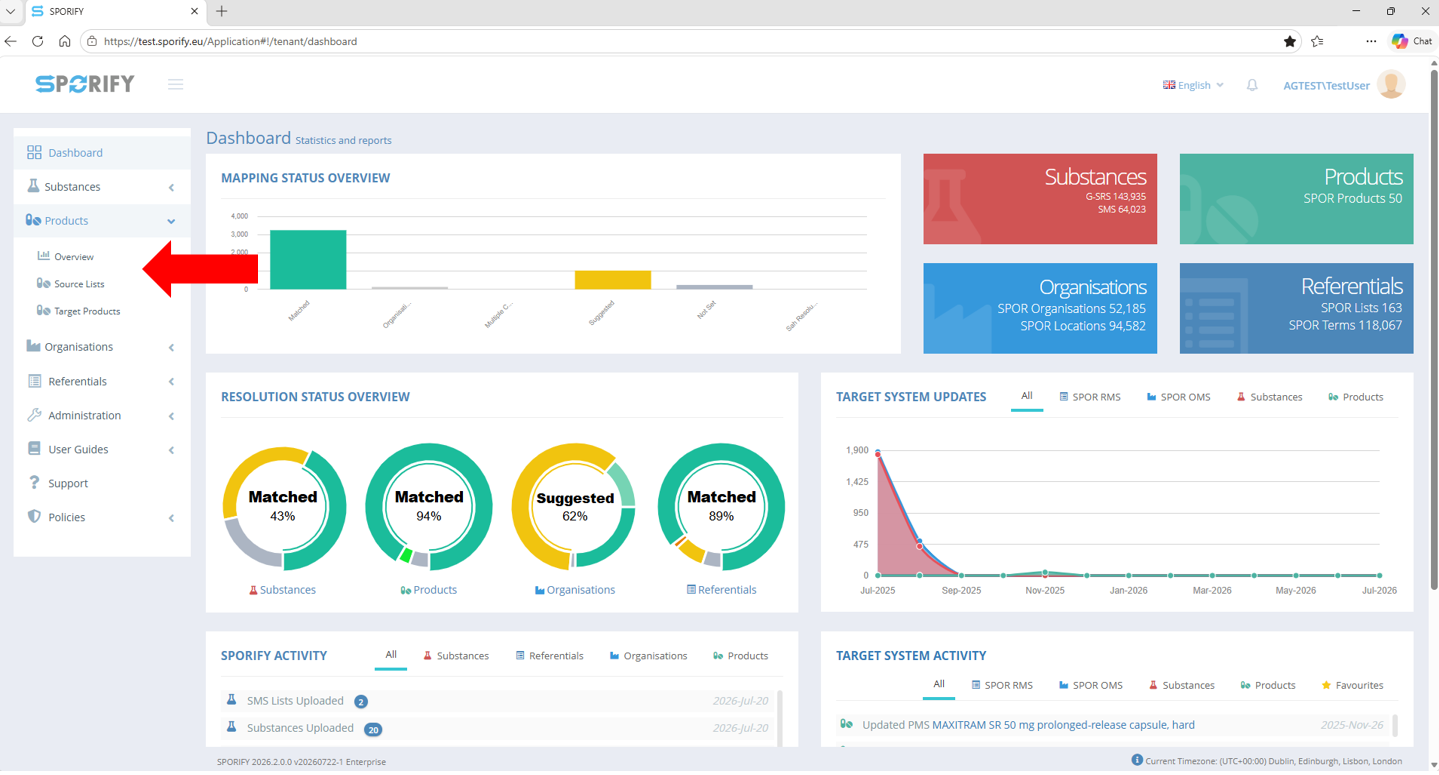This screenshot has height=775, width=1439.
Task: Reload the page with the refresh icon
Action: (x=38, y=41)
